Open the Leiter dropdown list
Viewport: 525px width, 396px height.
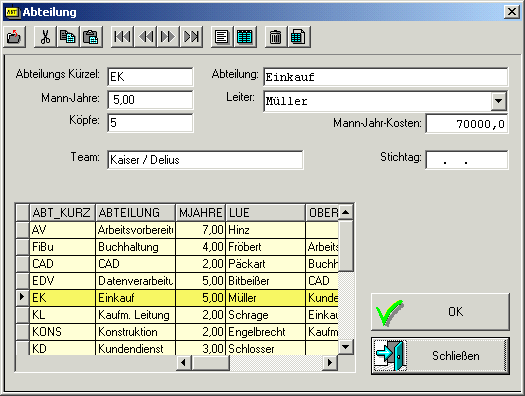(x=499, y=101)
